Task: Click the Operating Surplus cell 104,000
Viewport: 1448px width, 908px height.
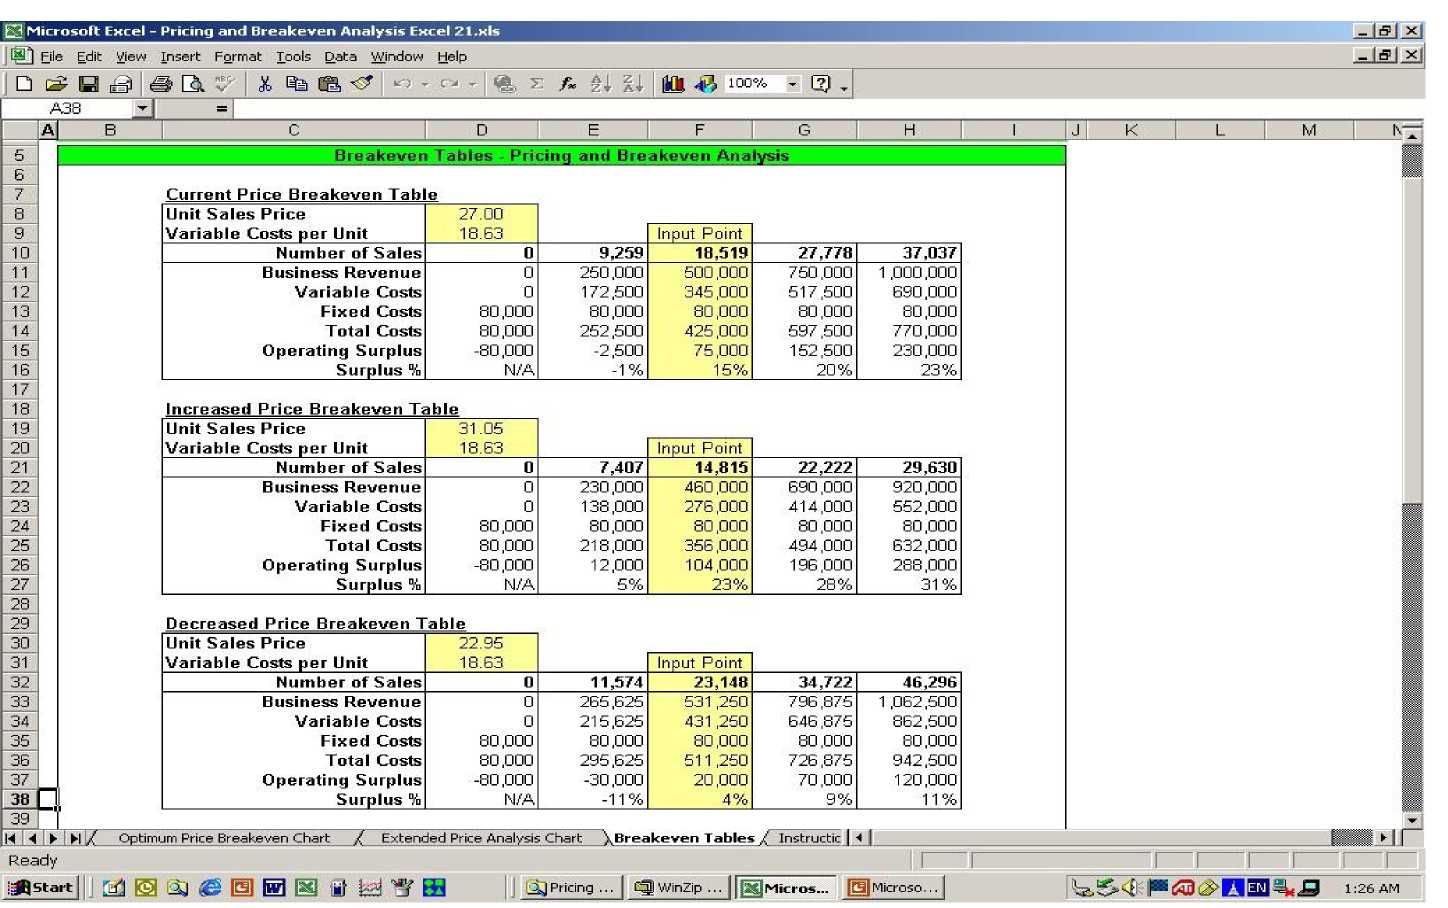Action: pos(699,565)
